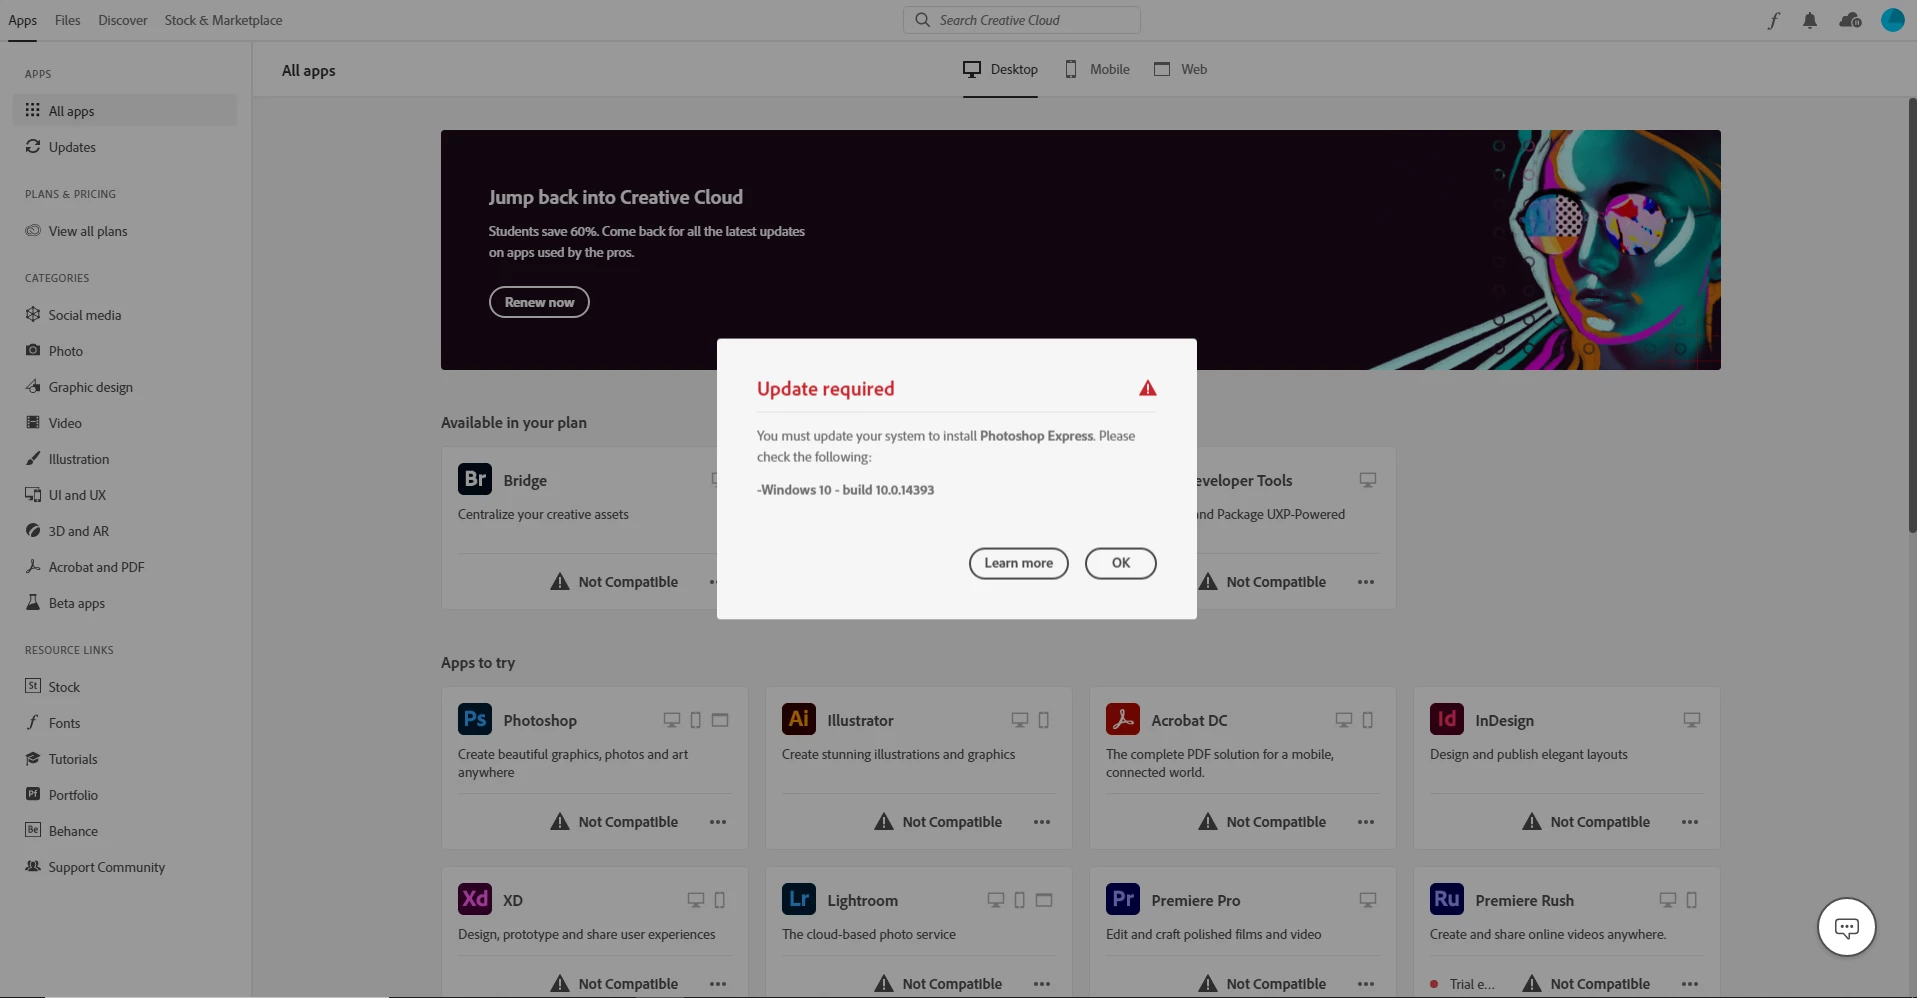Open the Illustration category
The height and width of the screenshot is (998, 1919).
pos(125,459)
